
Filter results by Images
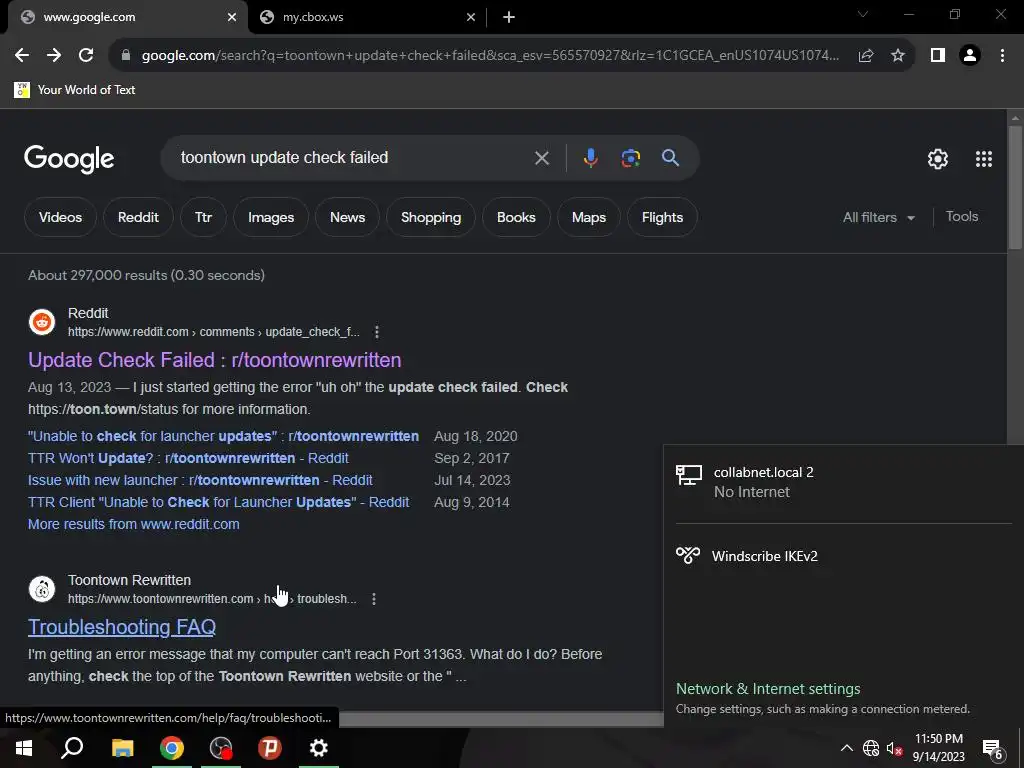coord(271,217)
